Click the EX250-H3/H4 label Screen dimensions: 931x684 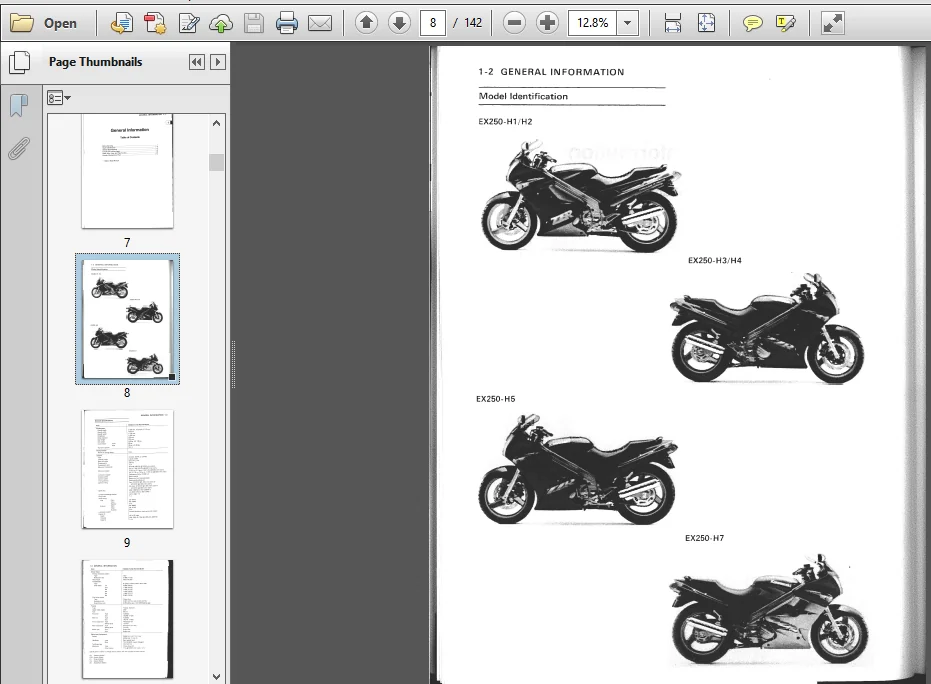(715, 260)
